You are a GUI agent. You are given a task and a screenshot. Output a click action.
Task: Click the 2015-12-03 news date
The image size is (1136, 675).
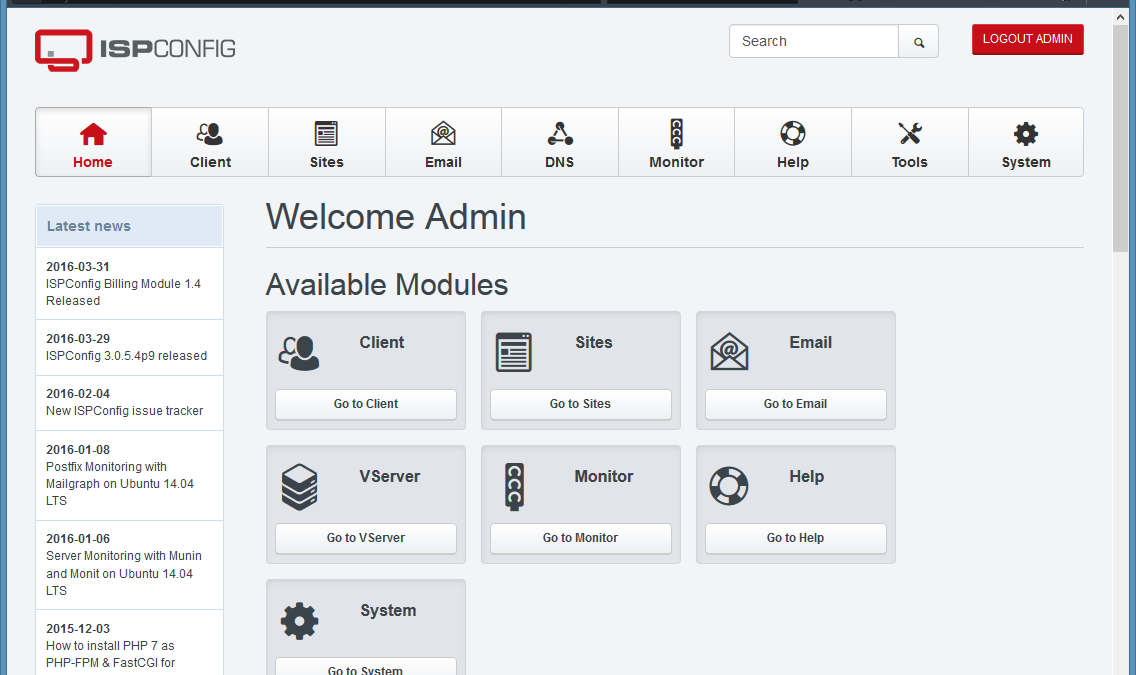pyautogui.click(x=78, y=628)
